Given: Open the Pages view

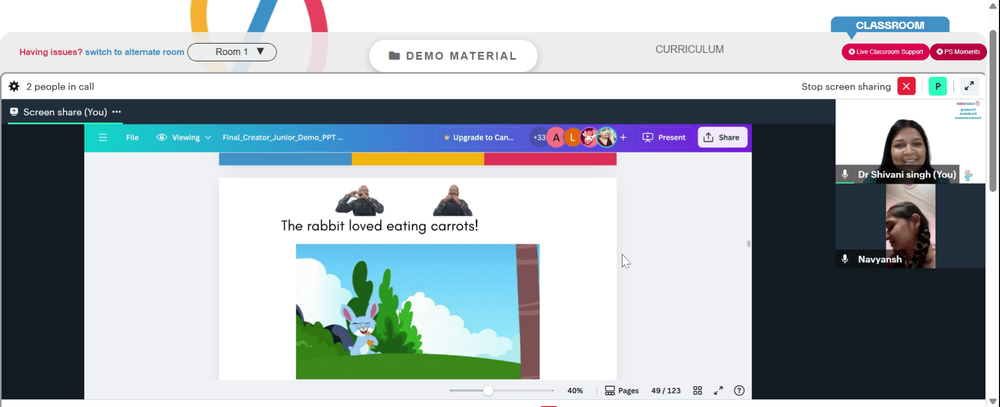Looking at the screenshot, I should coord(622,390).
